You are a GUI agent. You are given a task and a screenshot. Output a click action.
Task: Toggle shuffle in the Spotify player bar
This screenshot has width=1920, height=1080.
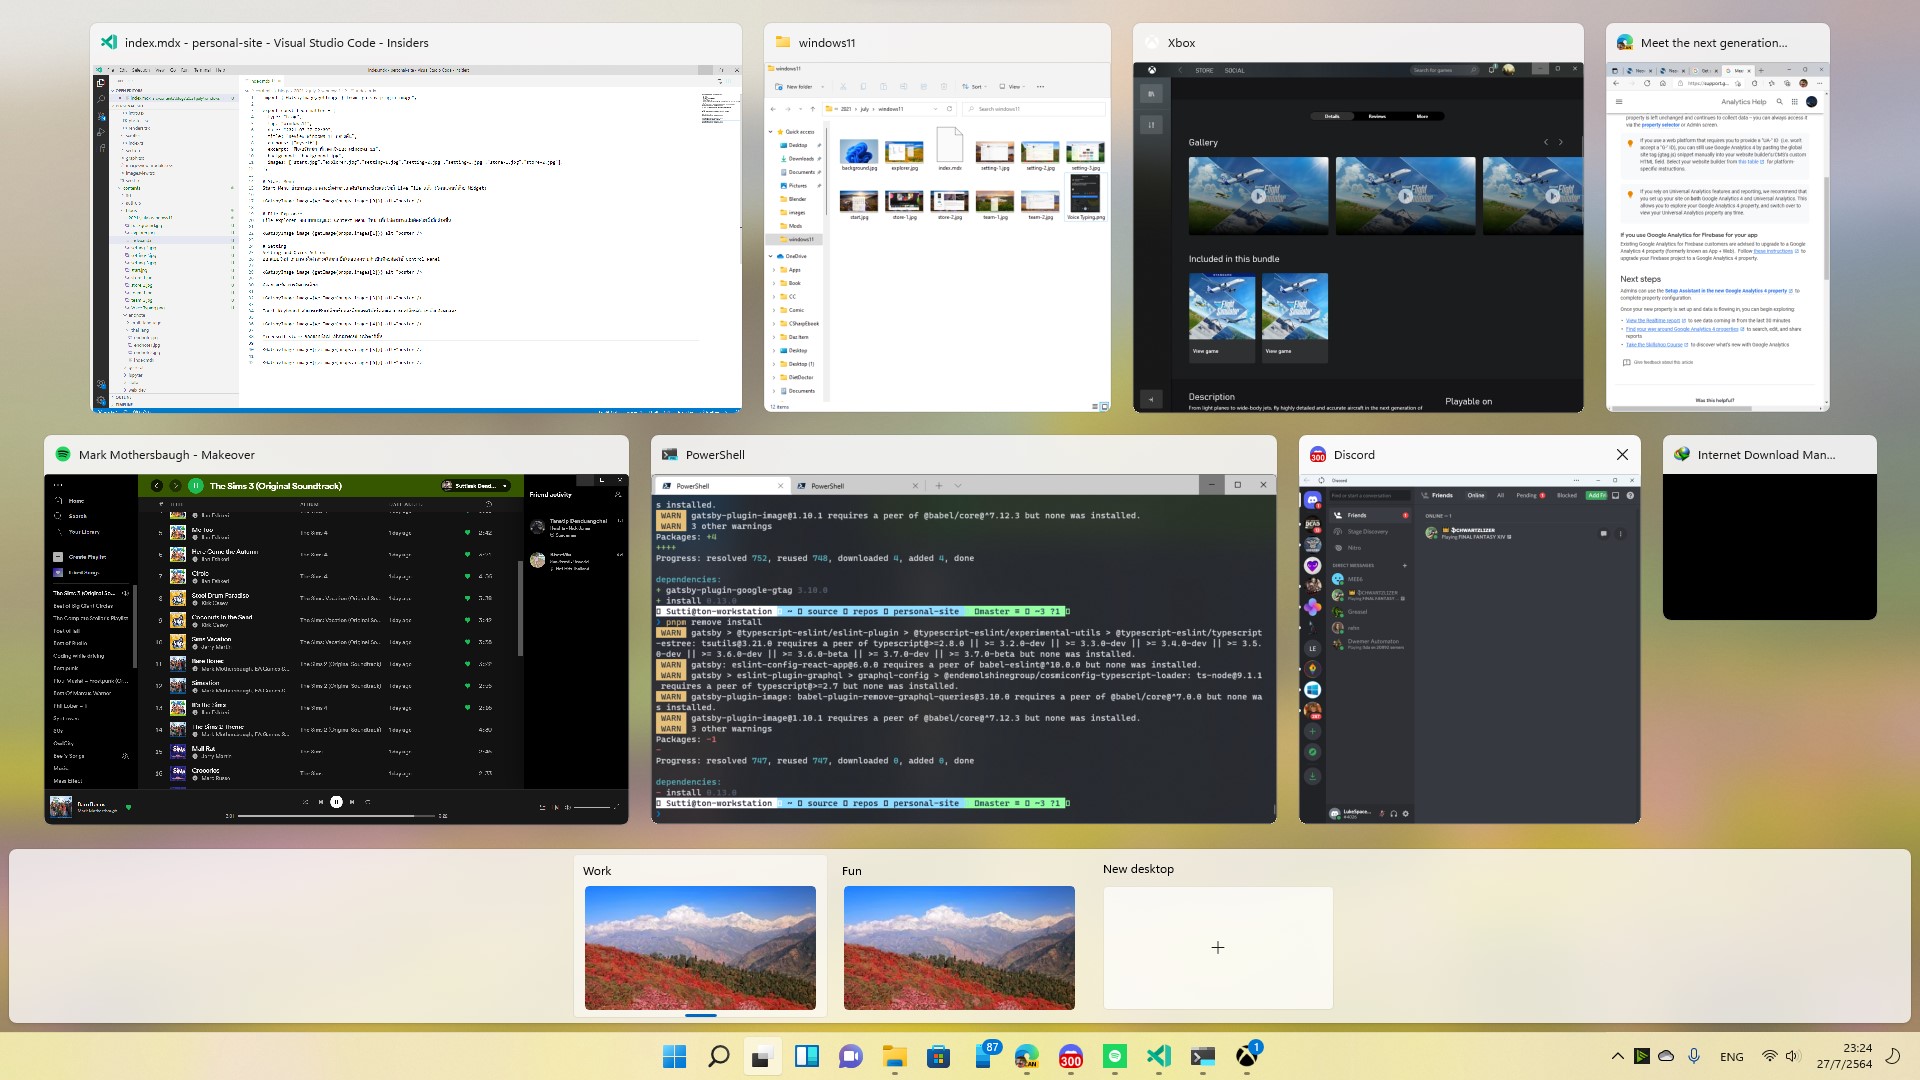pyautogui.click(x=305, y=802)
